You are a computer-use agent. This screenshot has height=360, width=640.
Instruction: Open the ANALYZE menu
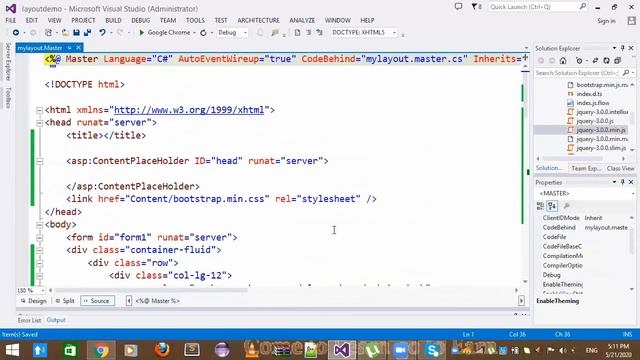(302, 20)
